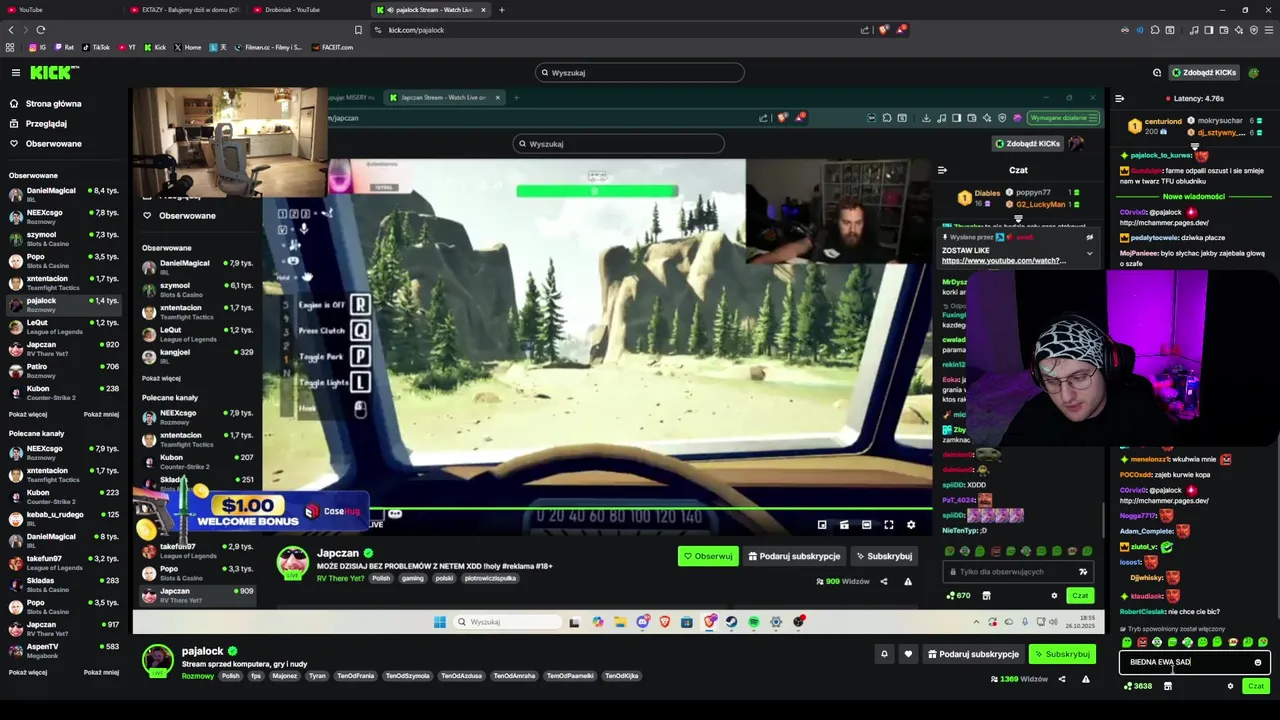1280x720 pixels.
Task: Click inner chat Czat button
Action: click(1080, 596)
